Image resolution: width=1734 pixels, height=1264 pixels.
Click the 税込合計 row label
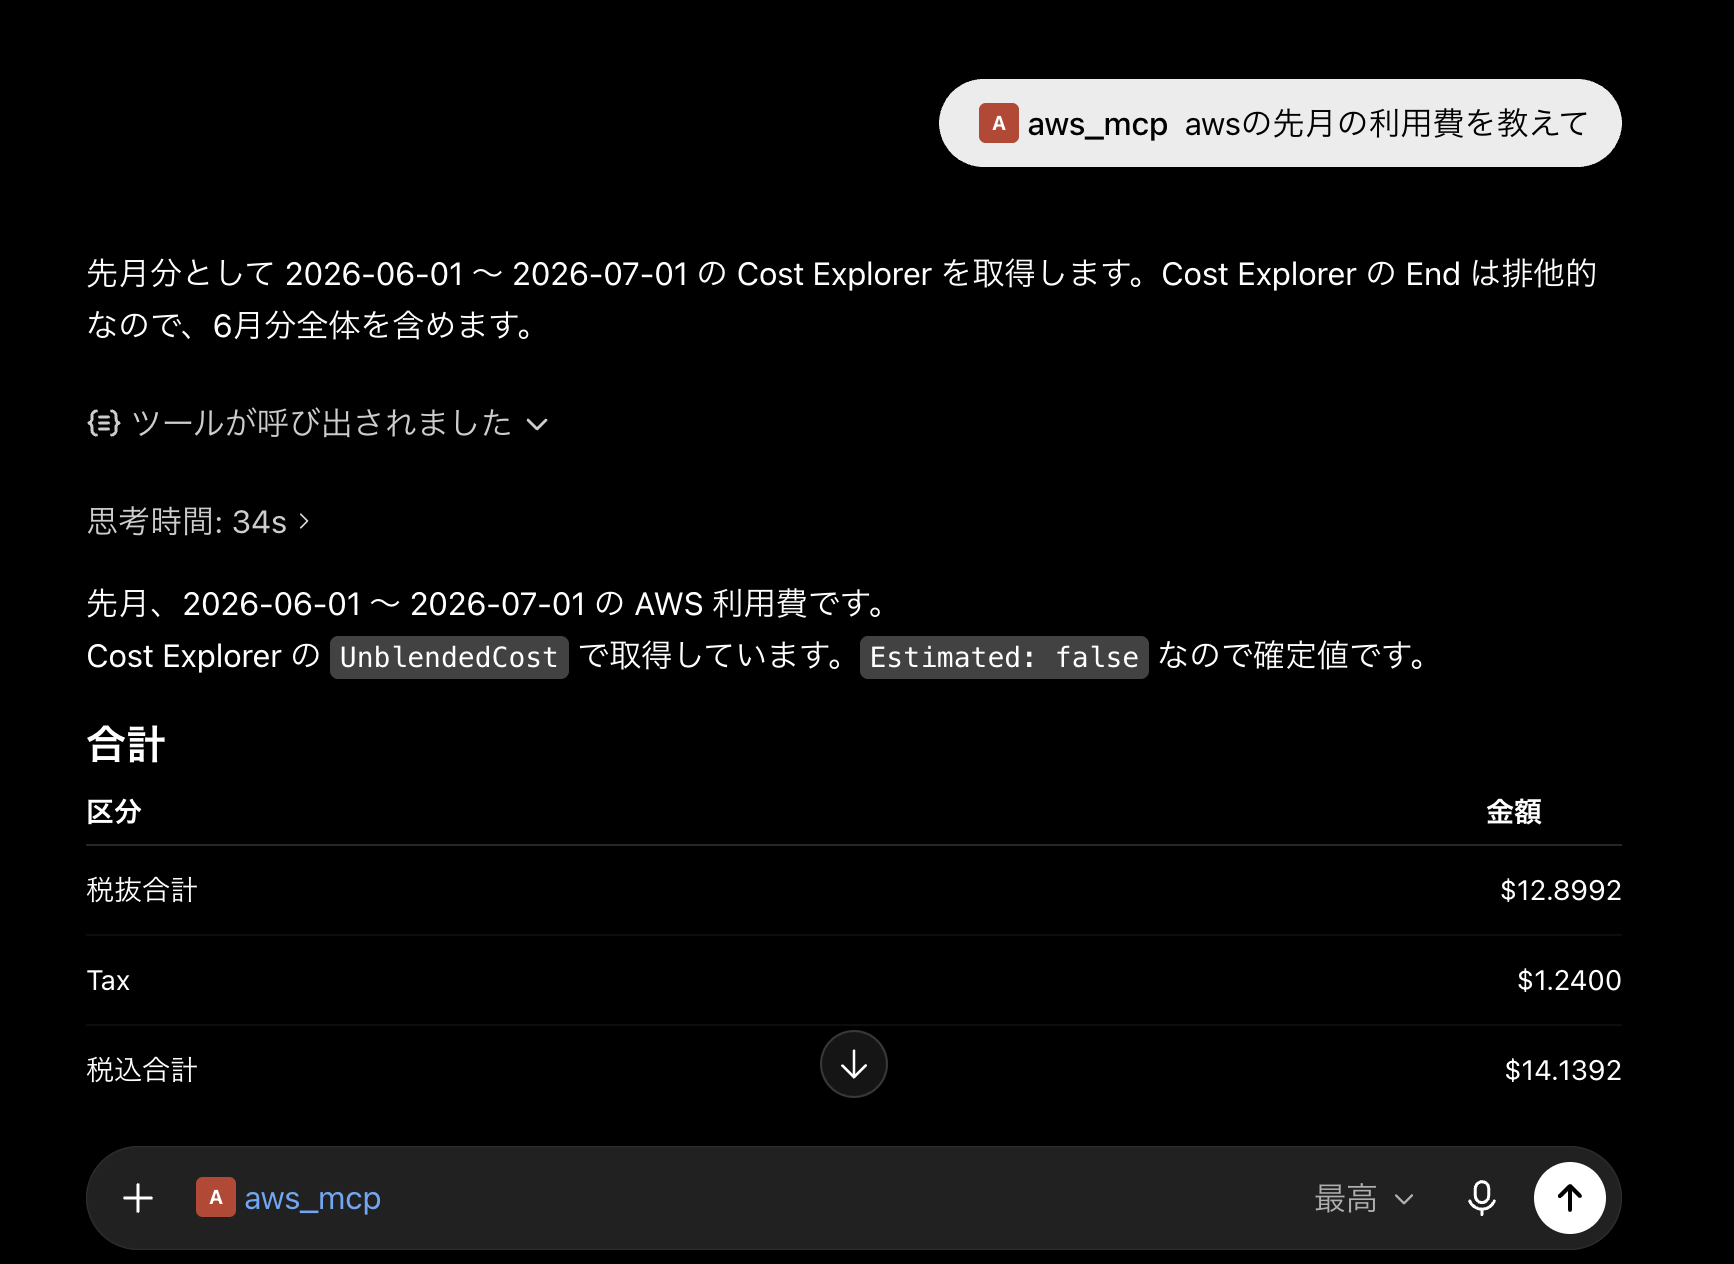(x=142, y=1070)
